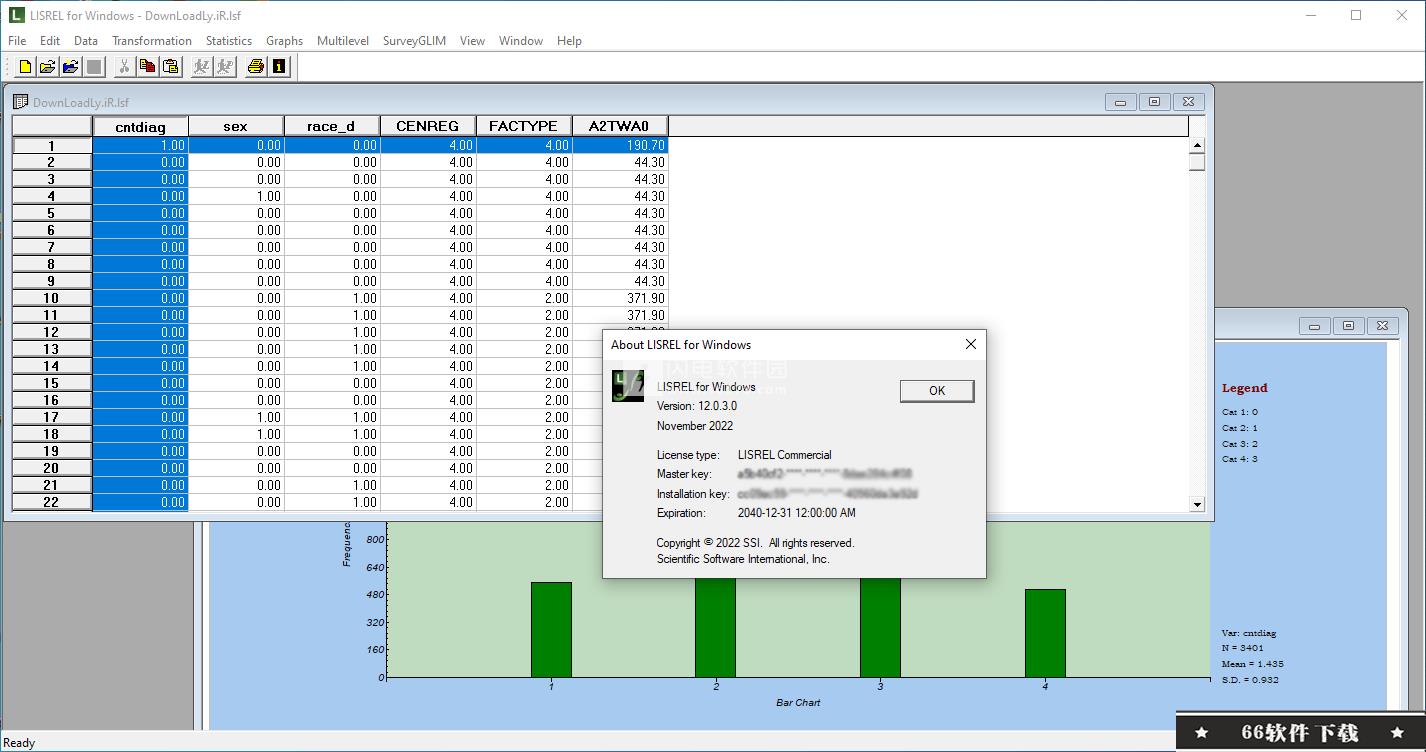Click the Cut scissors toolbar icon
This screenshot has height=752, width=1426.
pos(124,67)
